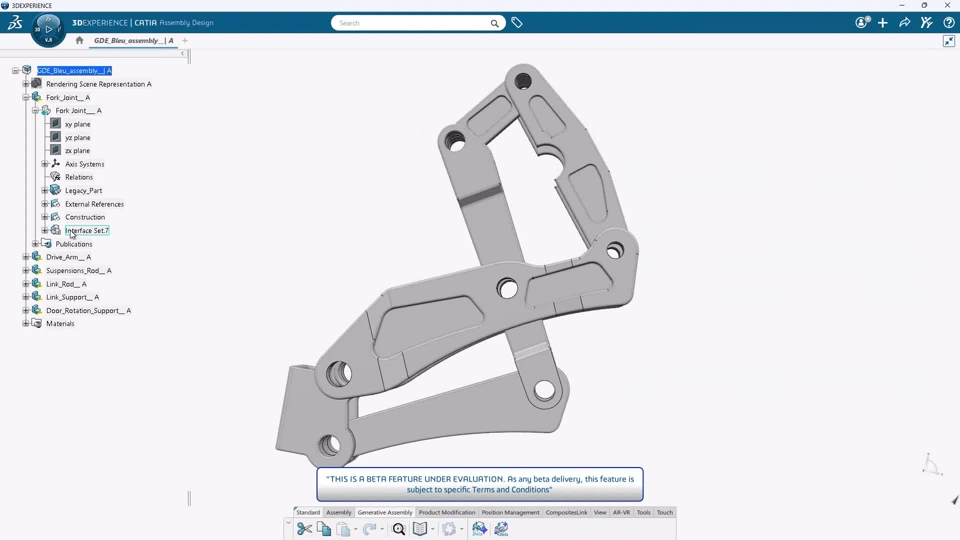This screenshot has height=540, width=960.
Task: Open the CompositesLink tab
Action: click(x=566, y=512)
